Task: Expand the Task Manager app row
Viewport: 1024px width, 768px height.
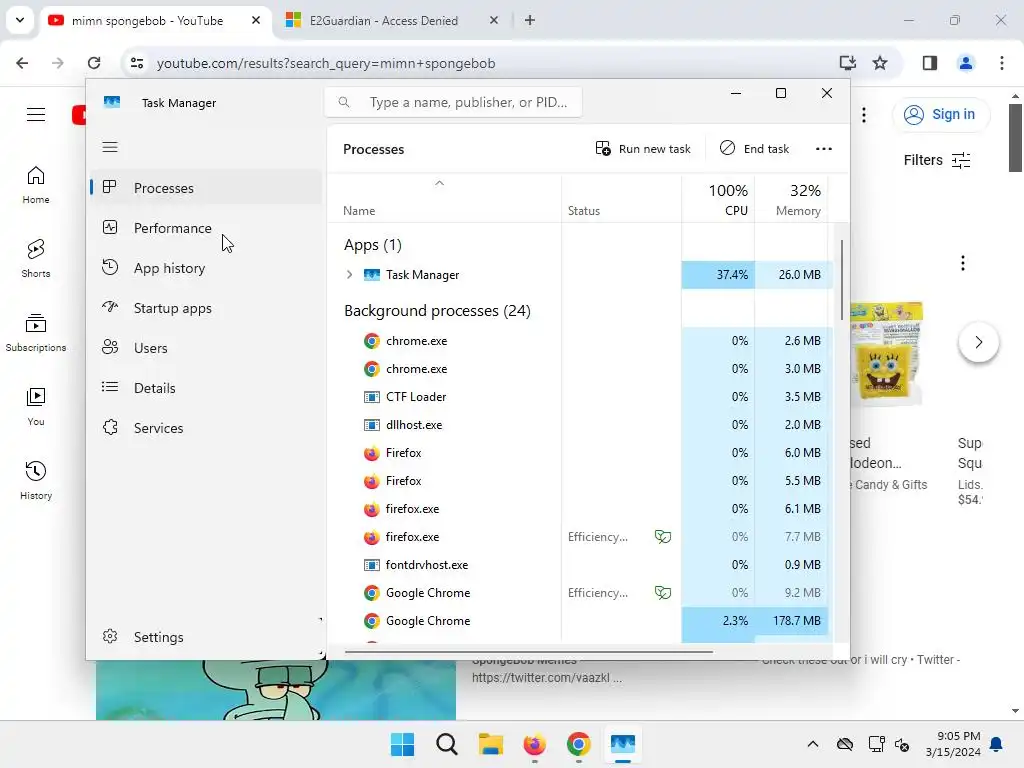Action: [349, 275]
